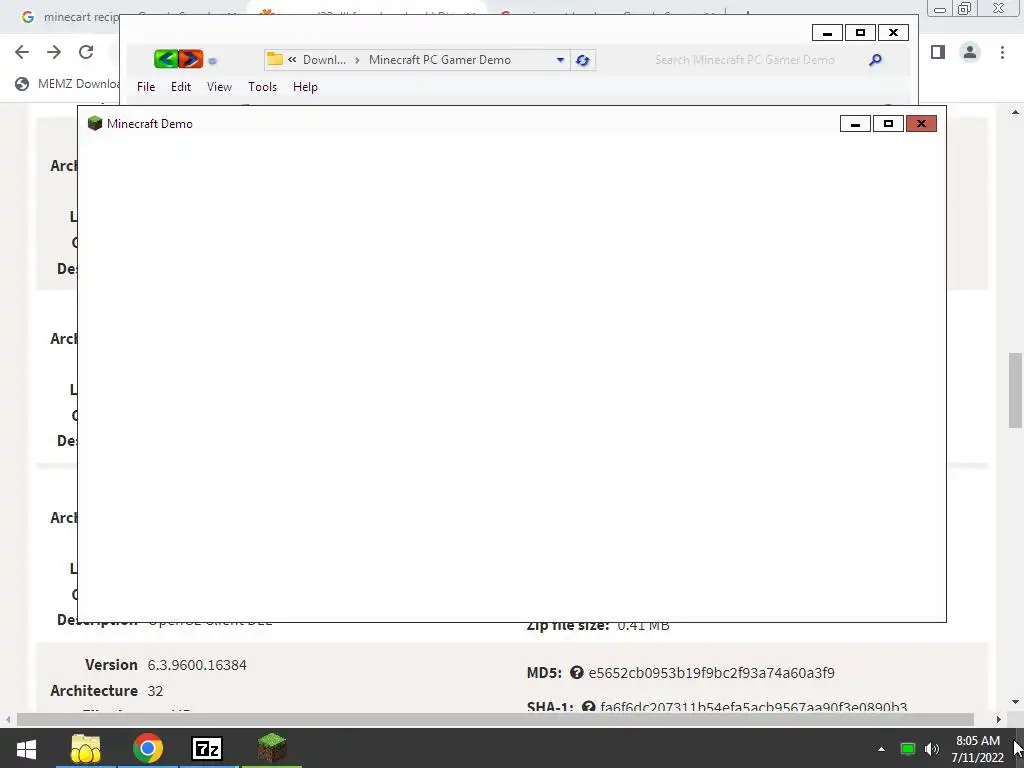Open the address bar path dropdown
The width and height of the screenshot is (1024, 768).
pos(560,60)
